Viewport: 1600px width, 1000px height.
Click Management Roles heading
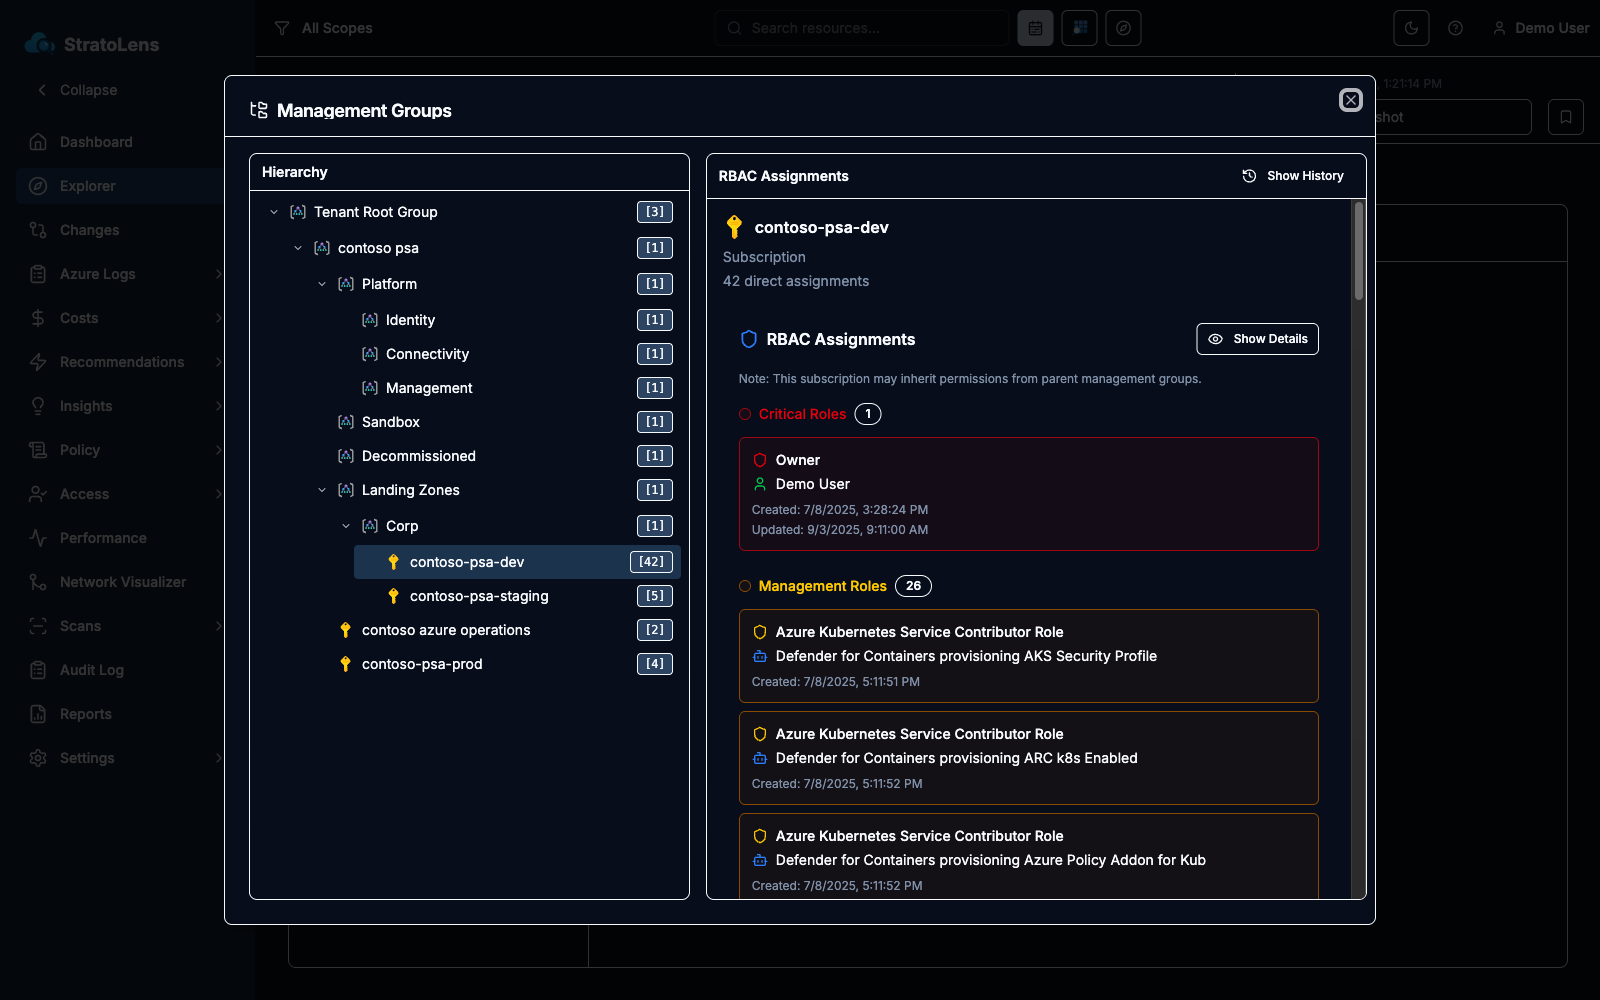(822, 586)
